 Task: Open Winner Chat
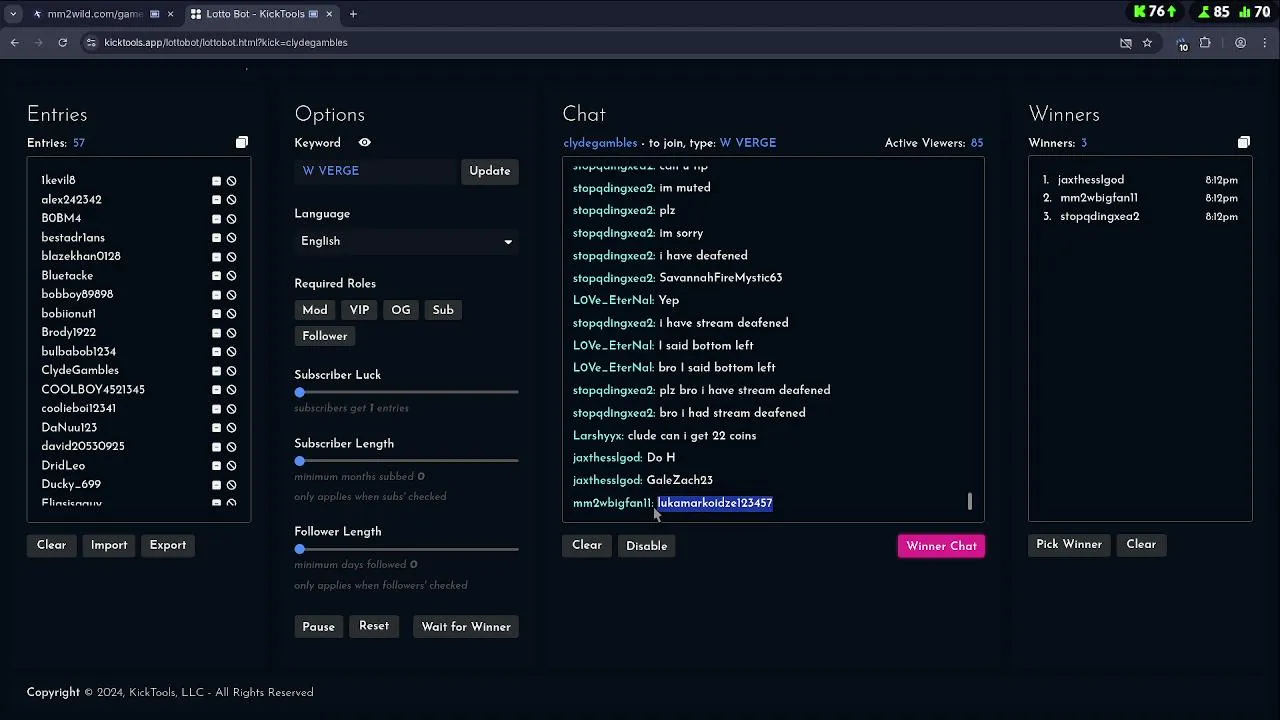941,546
